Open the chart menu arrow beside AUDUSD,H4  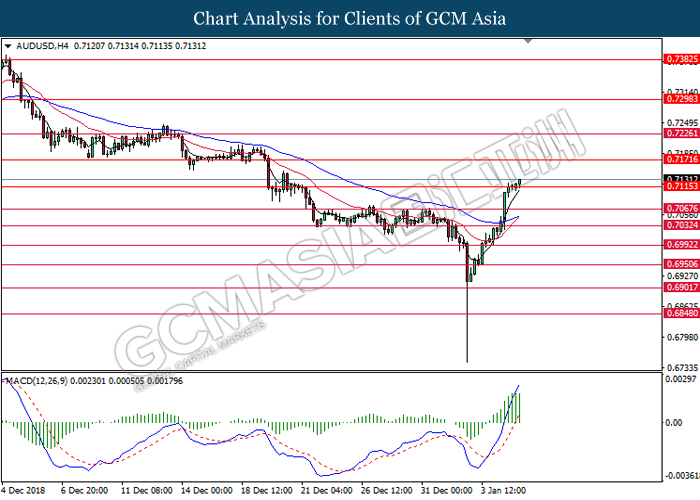click(8, 46)
